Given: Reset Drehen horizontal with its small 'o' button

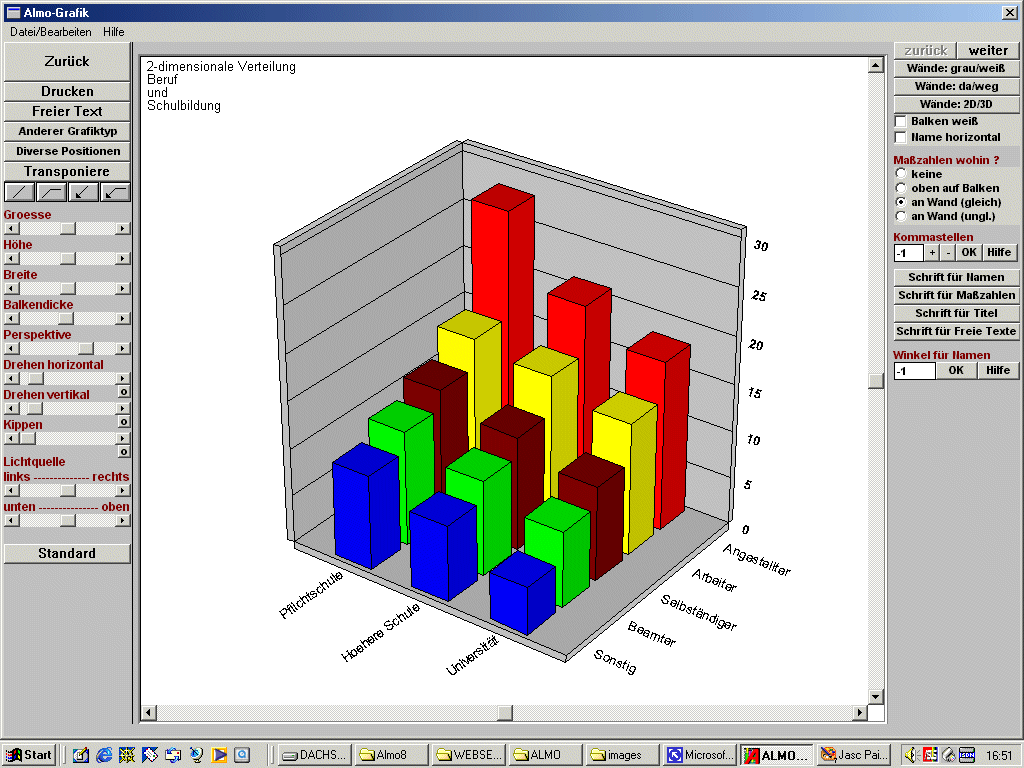Looking at the screenshot, I should 124,392.
